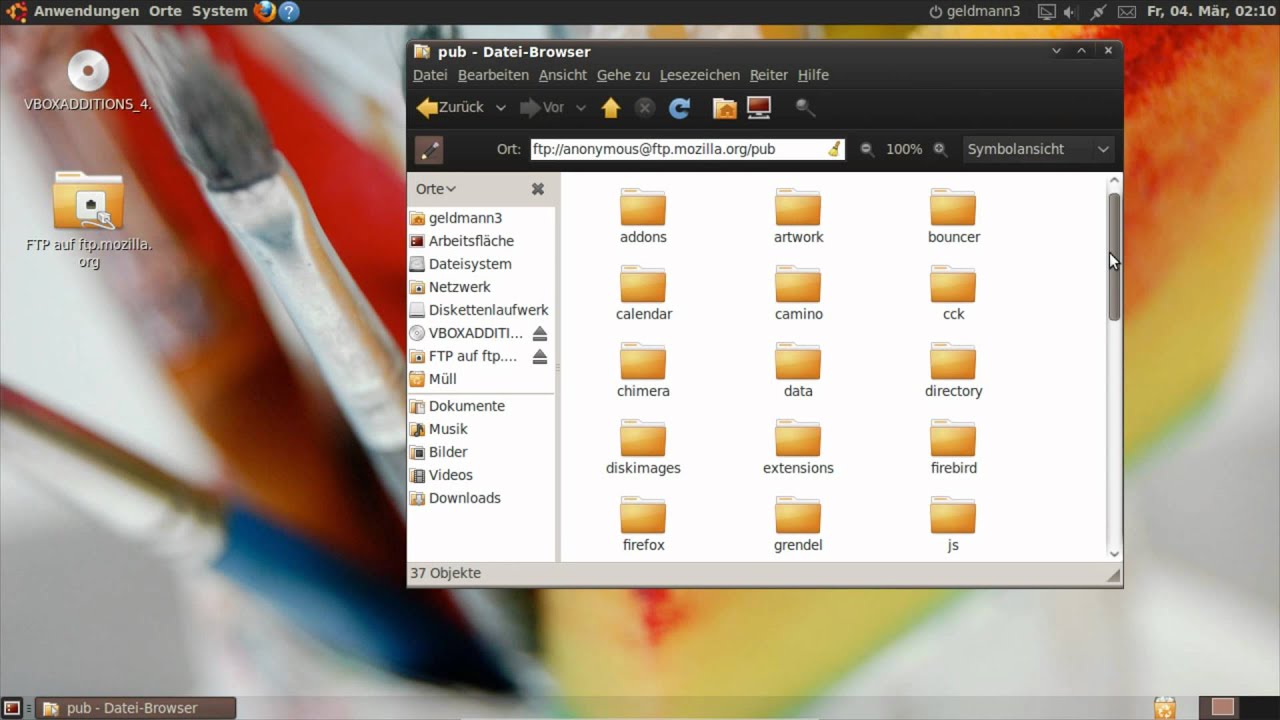
Task: Open the Datei menu
Action: click(x=430, y=75)
